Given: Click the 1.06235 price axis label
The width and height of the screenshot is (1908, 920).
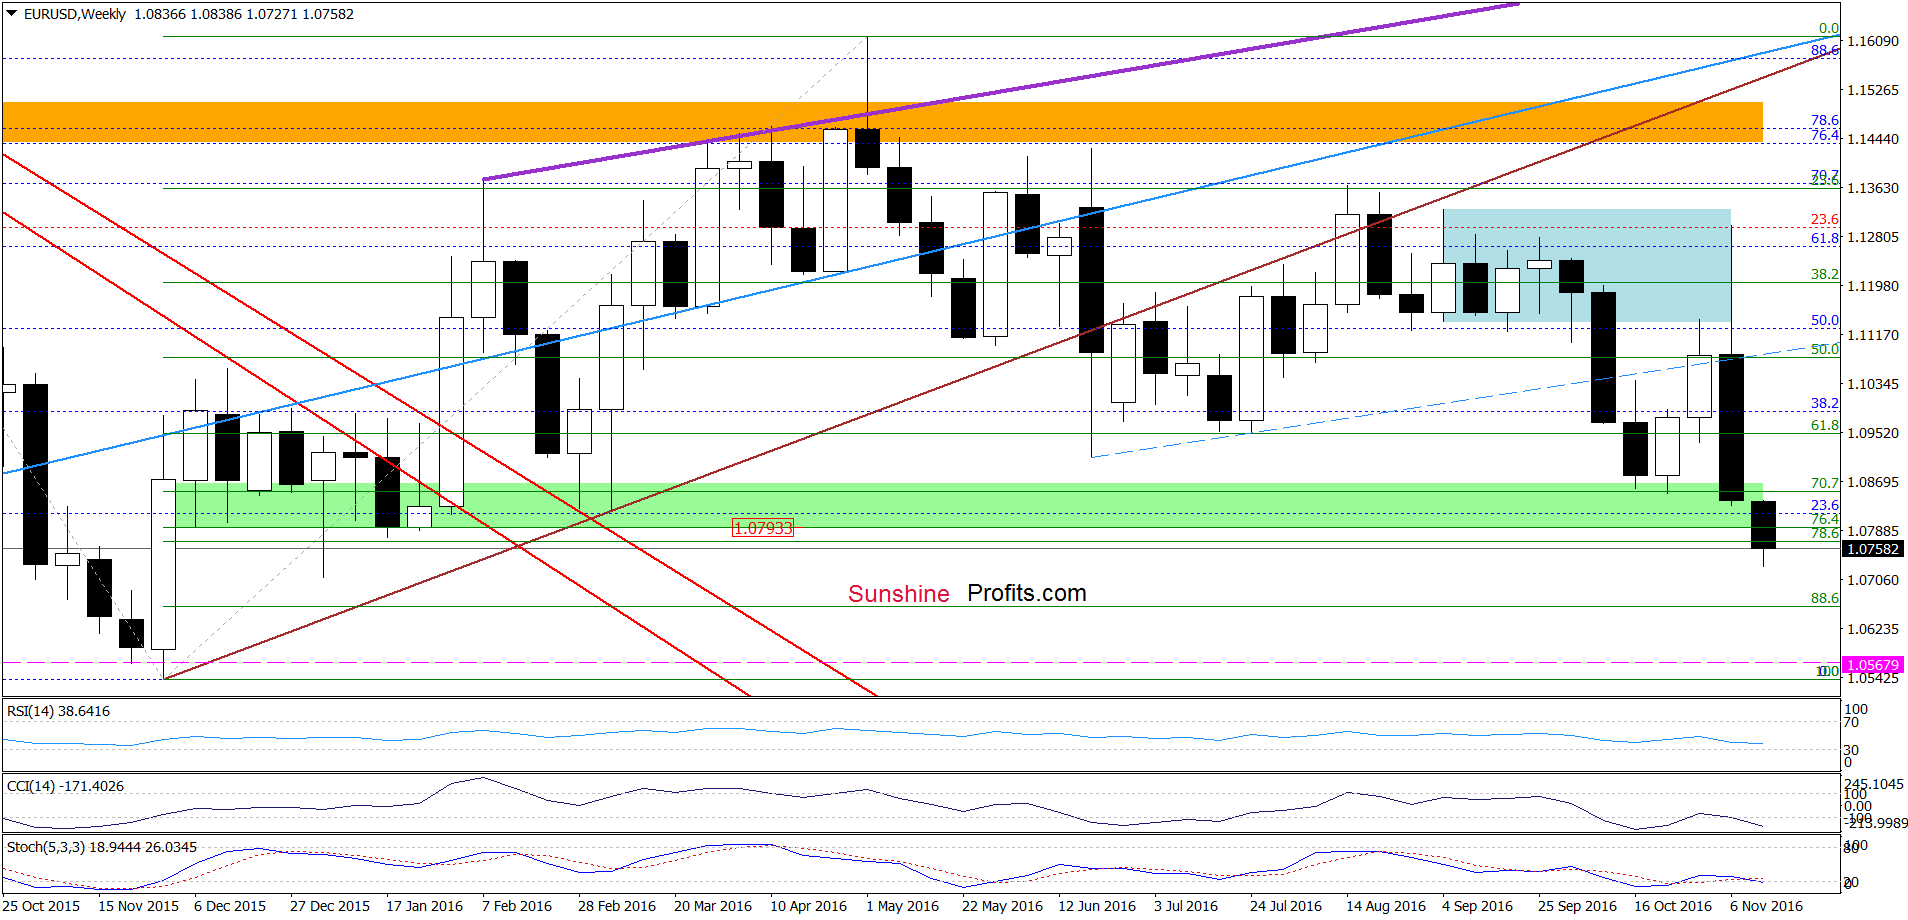Looking at the screenshot, I should [1872, 629].
